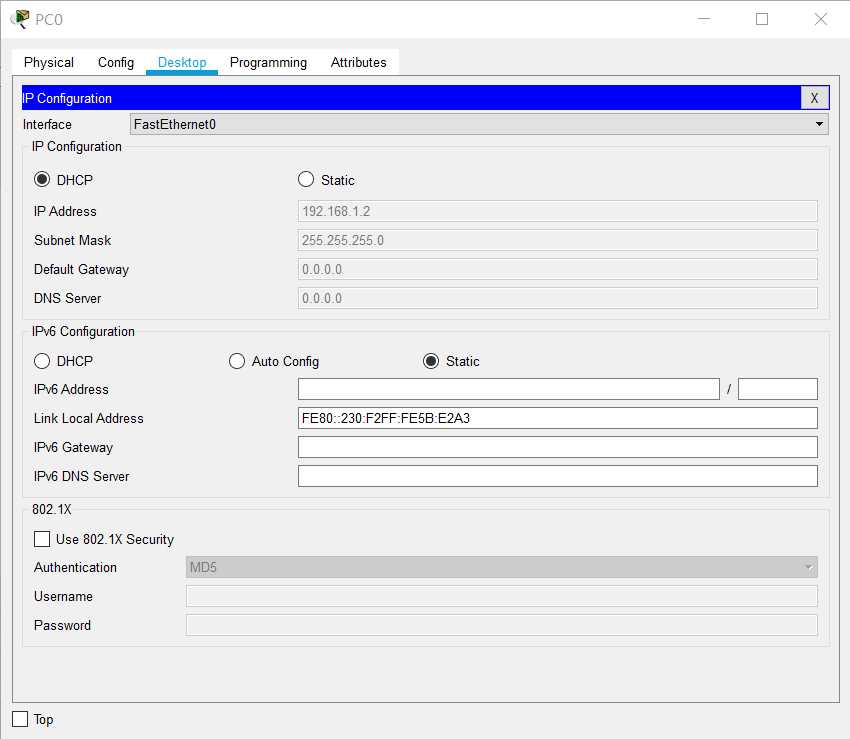Click the Packet Tracer PC0 window icon
The width and height of the screenshot is (850, 739).
[x=20, y=19]
